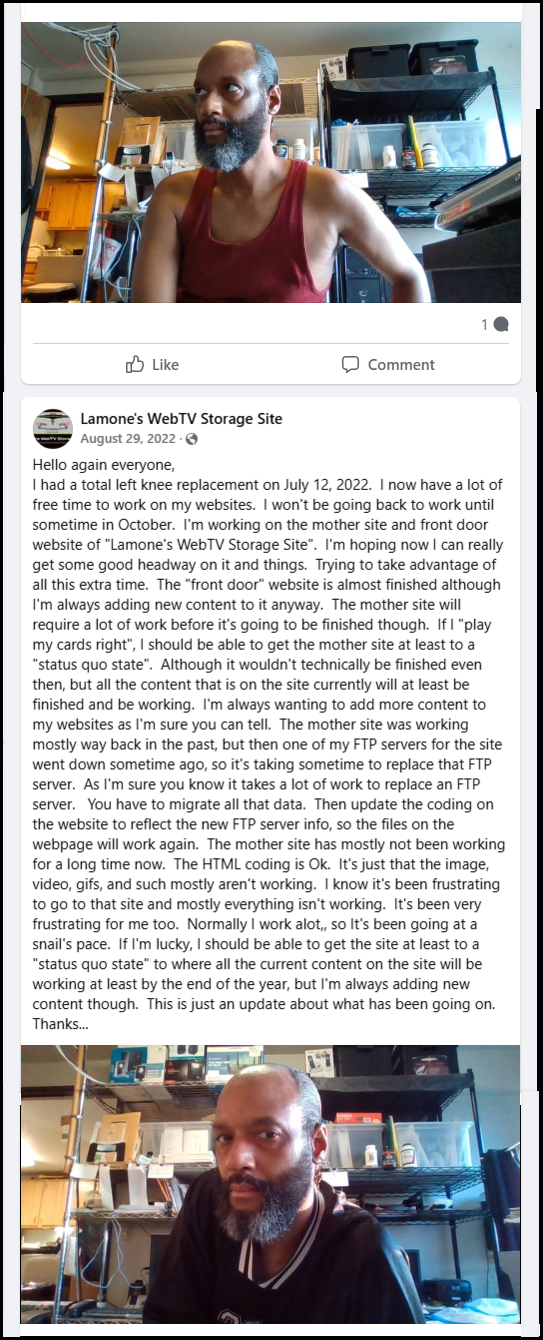Open the photo of man in red tank top
The image size is (543, 1340).
(x=271, y=162)
